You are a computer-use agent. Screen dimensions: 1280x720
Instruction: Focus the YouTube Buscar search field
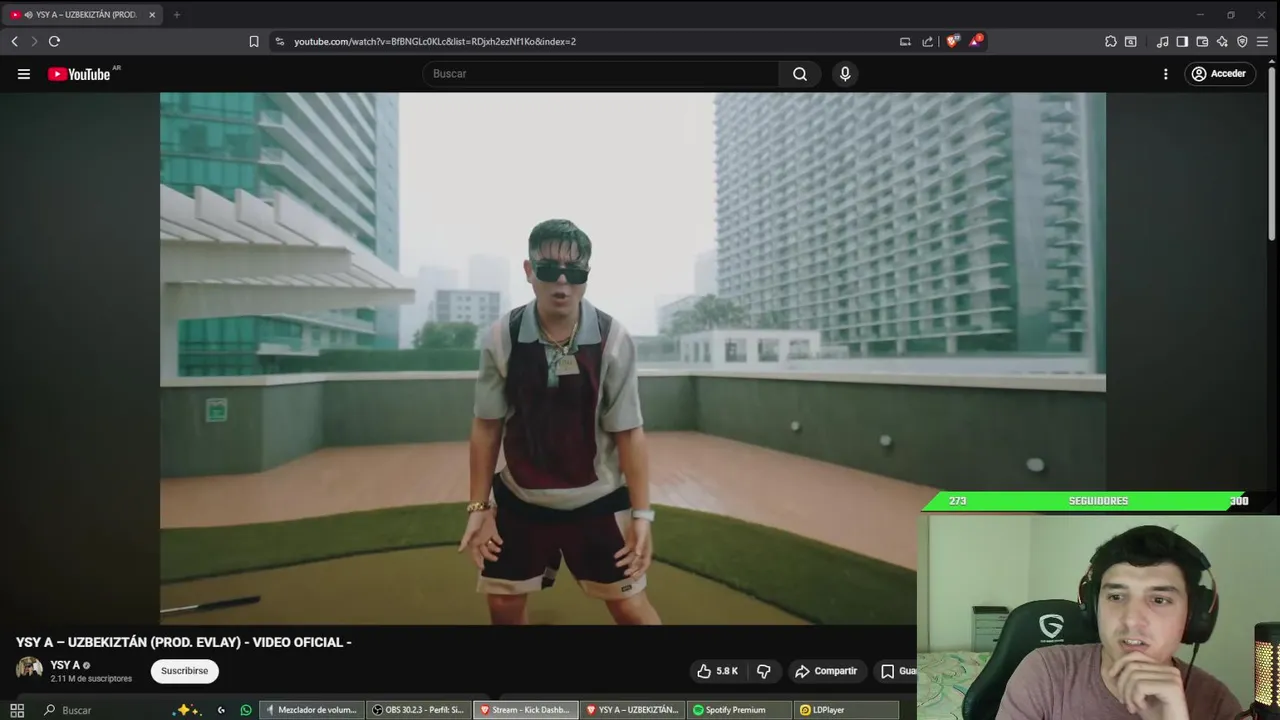coord(601,74)
